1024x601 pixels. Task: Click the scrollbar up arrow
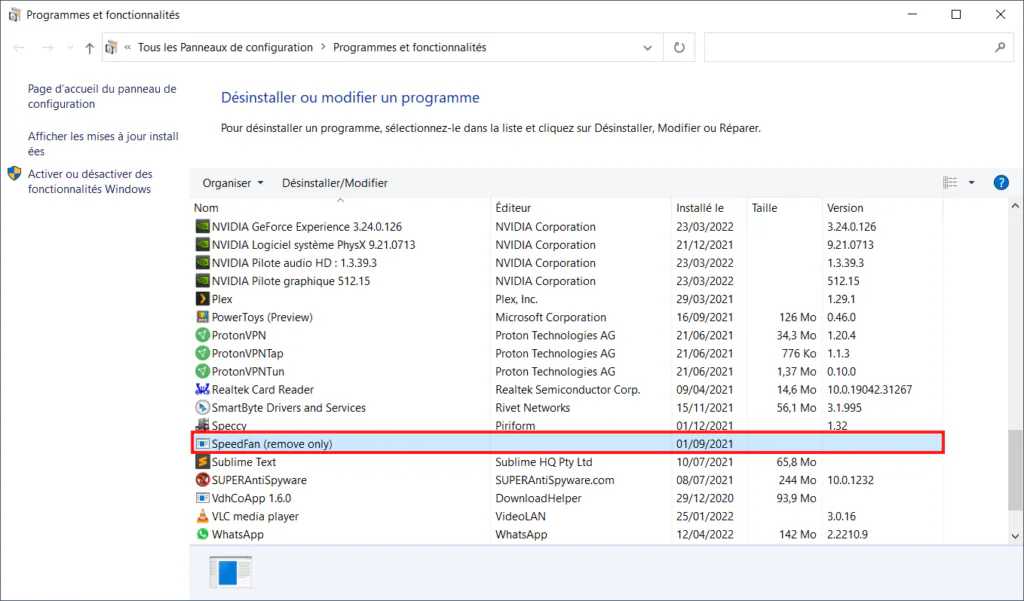1015,206
